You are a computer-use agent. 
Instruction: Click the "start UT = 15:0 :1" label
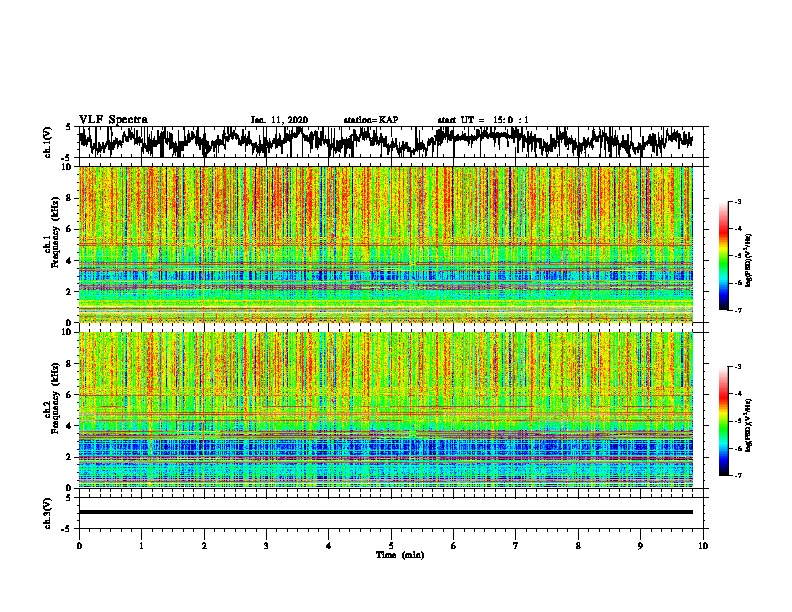483,120
